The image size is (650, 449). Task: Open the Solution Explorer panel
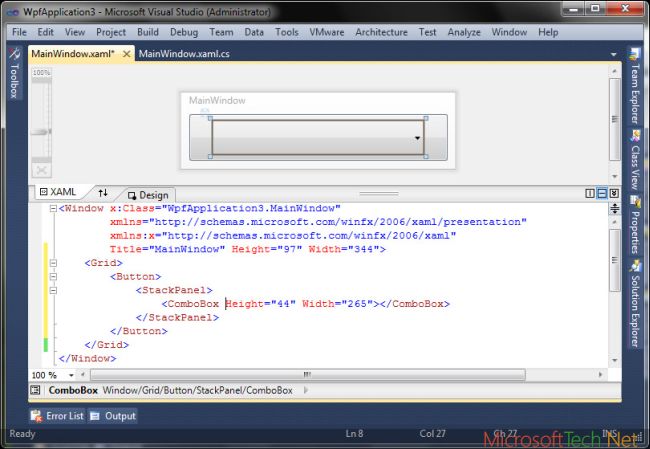[635, 304]
